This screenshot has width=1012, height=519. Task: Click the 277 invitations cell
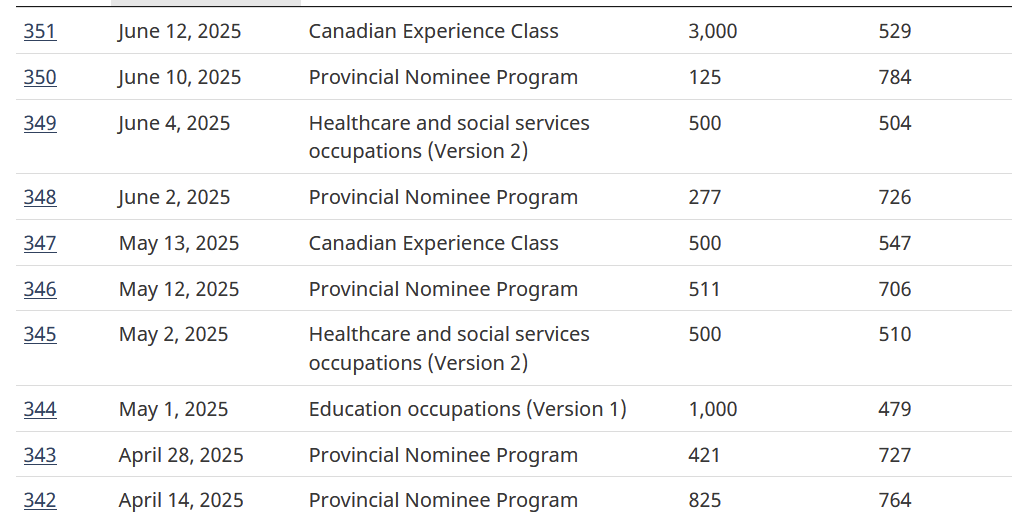704,197
